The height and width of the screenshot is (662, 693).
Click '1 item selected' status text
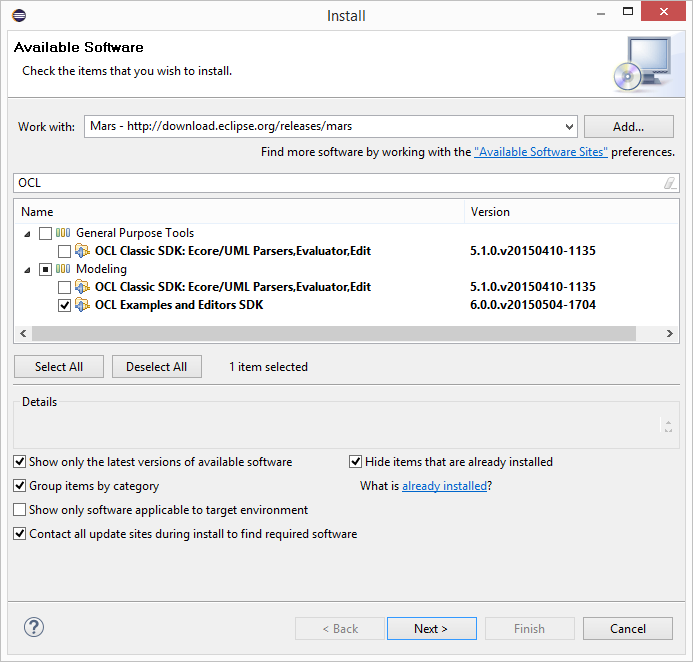tap(268, 367)
